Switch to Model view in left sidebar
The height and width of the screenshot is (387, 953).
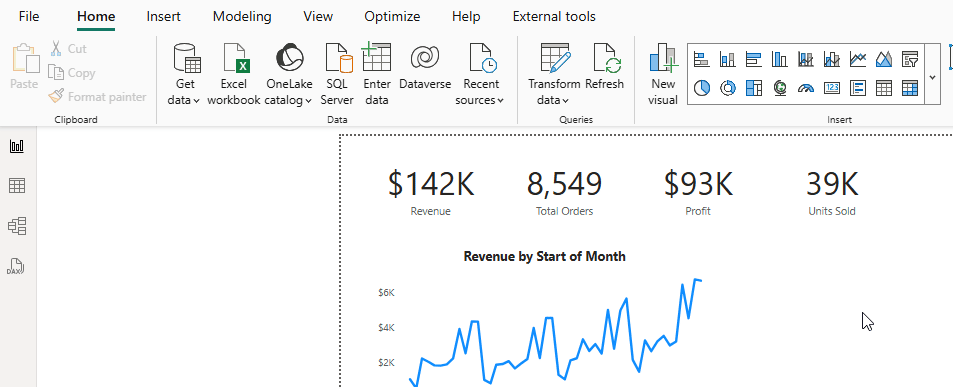click(17, 227)
